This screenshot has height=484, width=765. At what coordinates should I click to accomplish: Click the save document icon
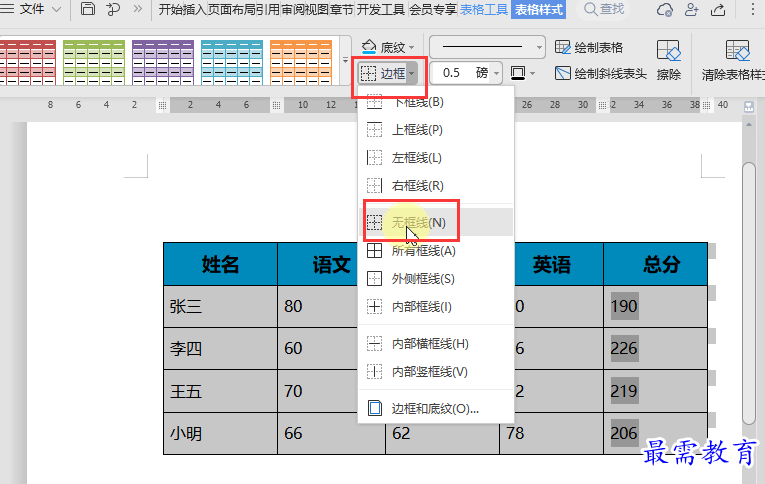(x=87, y=9)
